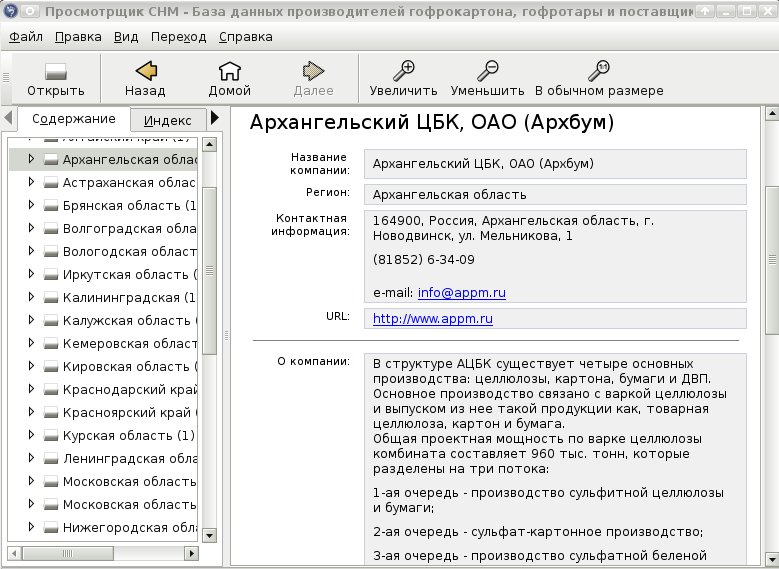This screenshot has width=779, height=569.
Task: Click the toolbar drag handle grip
Action: pyautogui.click(x=6, y=77)
